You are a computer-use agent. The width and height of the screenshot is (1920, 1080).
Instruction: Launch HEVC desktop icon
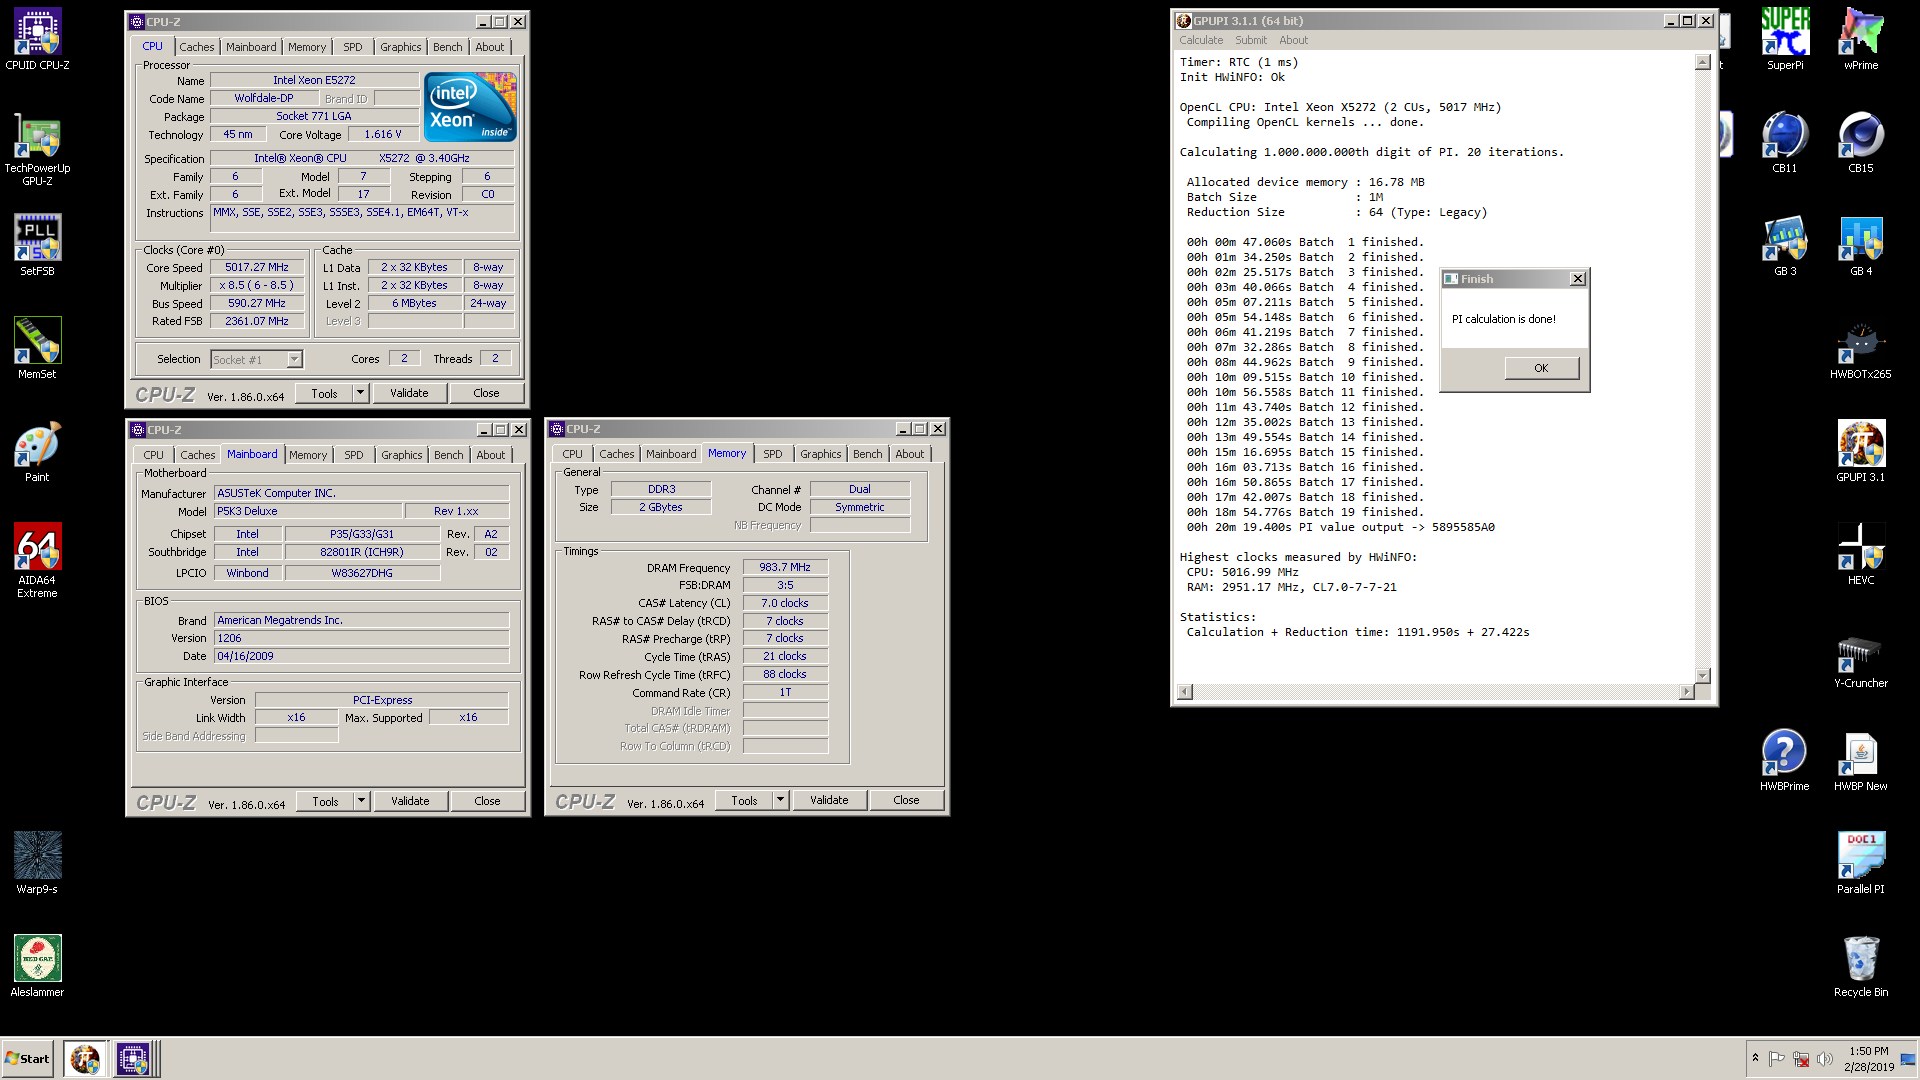click(x=1861, y=555)
